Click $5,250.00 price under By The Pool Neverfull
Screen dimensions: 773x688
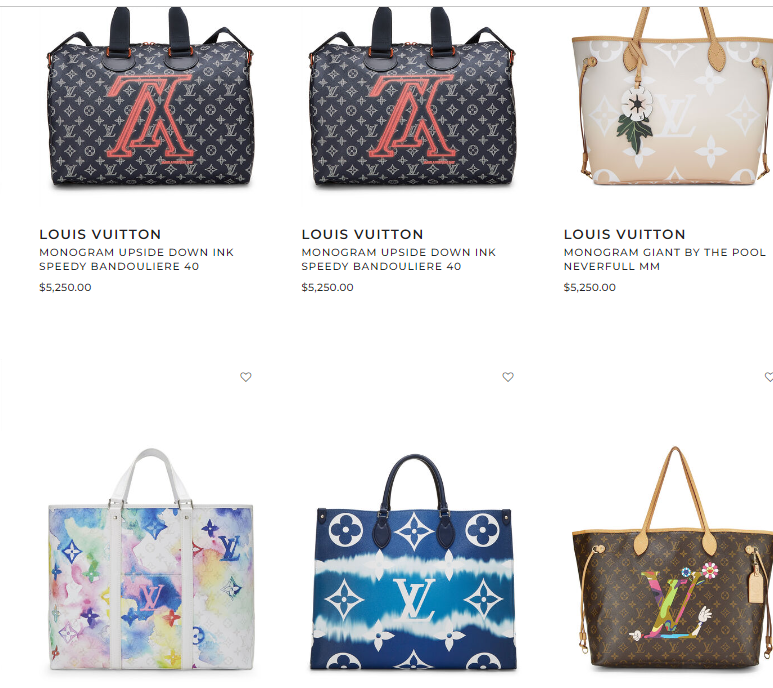click(590, 287)
